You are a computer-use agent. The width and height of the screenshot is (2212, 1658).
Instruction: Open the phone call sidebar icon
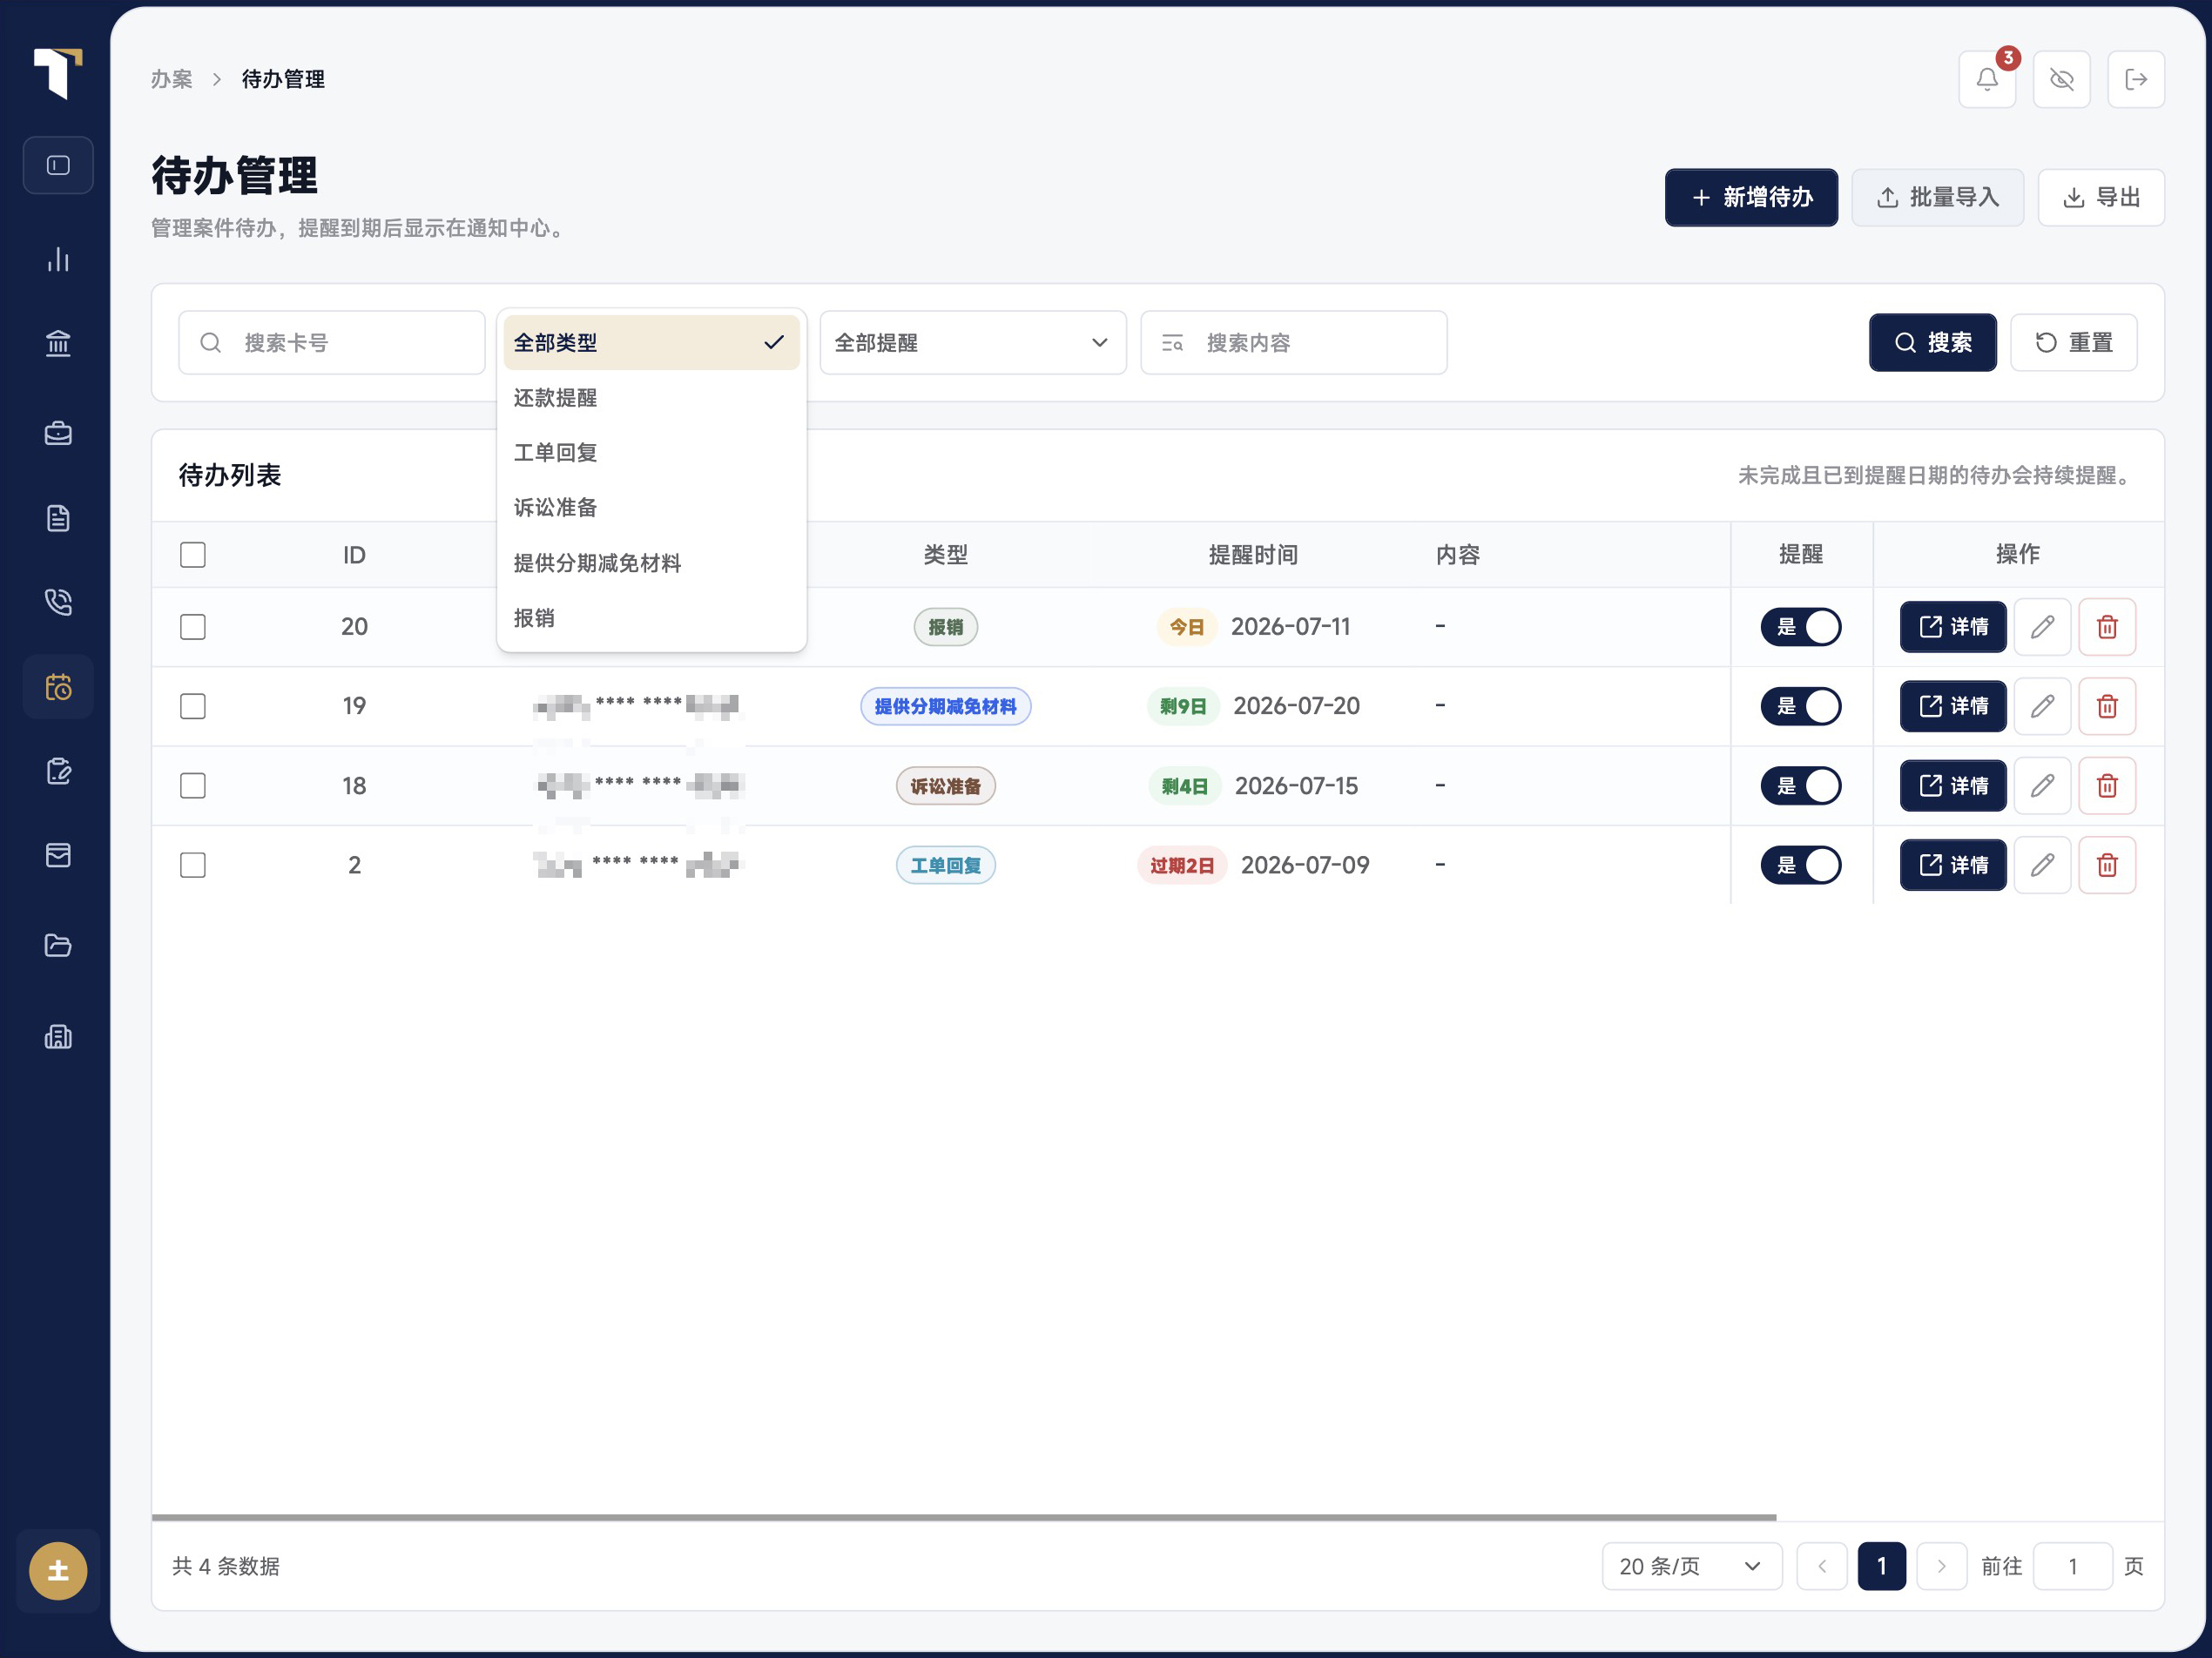(x=58, y=601)
